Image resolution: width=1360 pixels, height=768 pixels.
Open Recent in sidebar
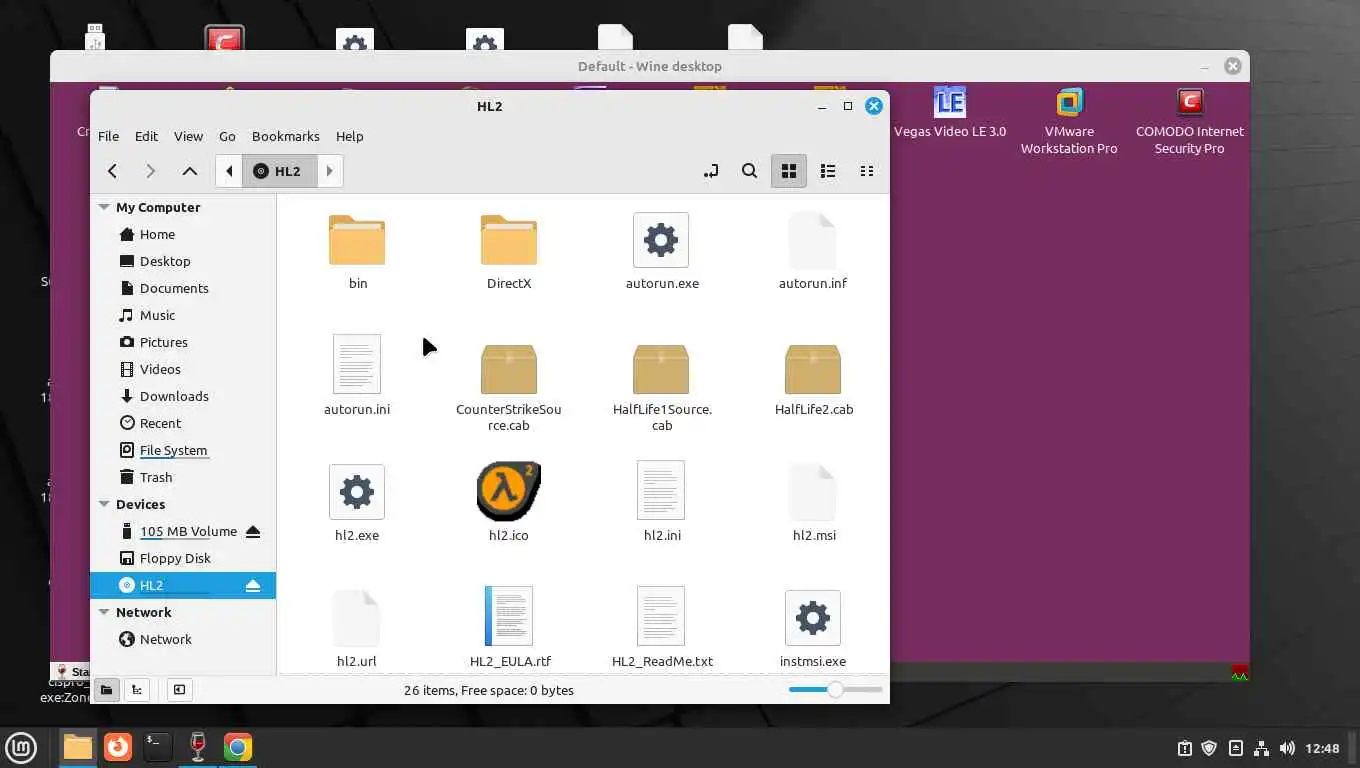point(183,423)
